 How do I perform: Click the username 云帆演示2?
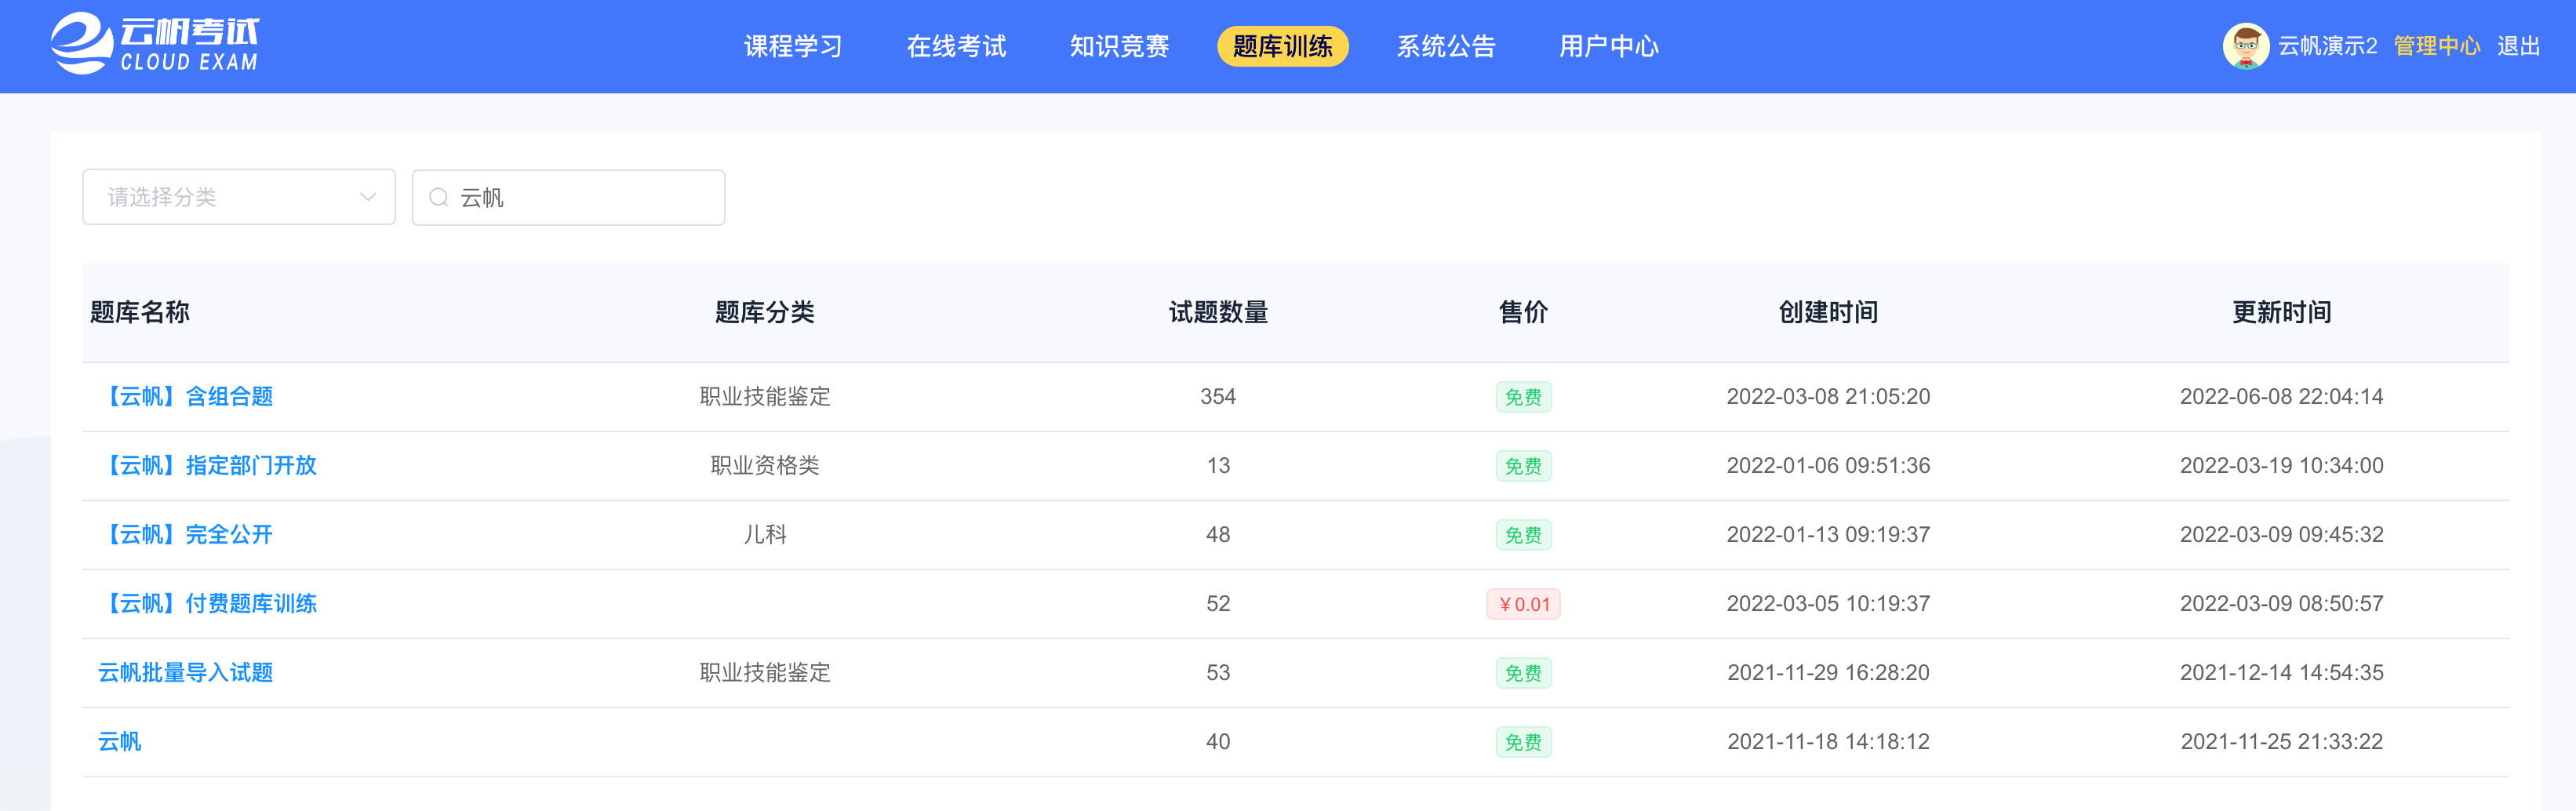coord(2327,46)
